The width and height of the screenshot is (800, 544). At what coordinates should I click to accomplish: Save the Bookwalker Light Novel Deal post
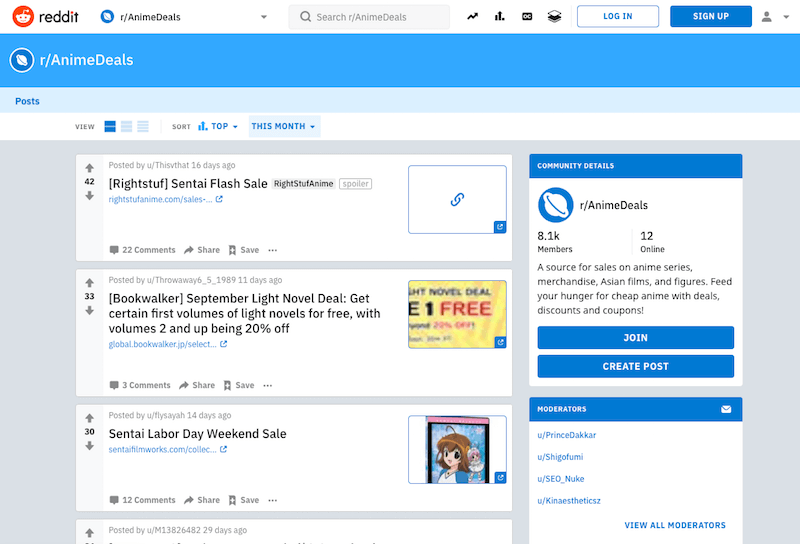239,385
